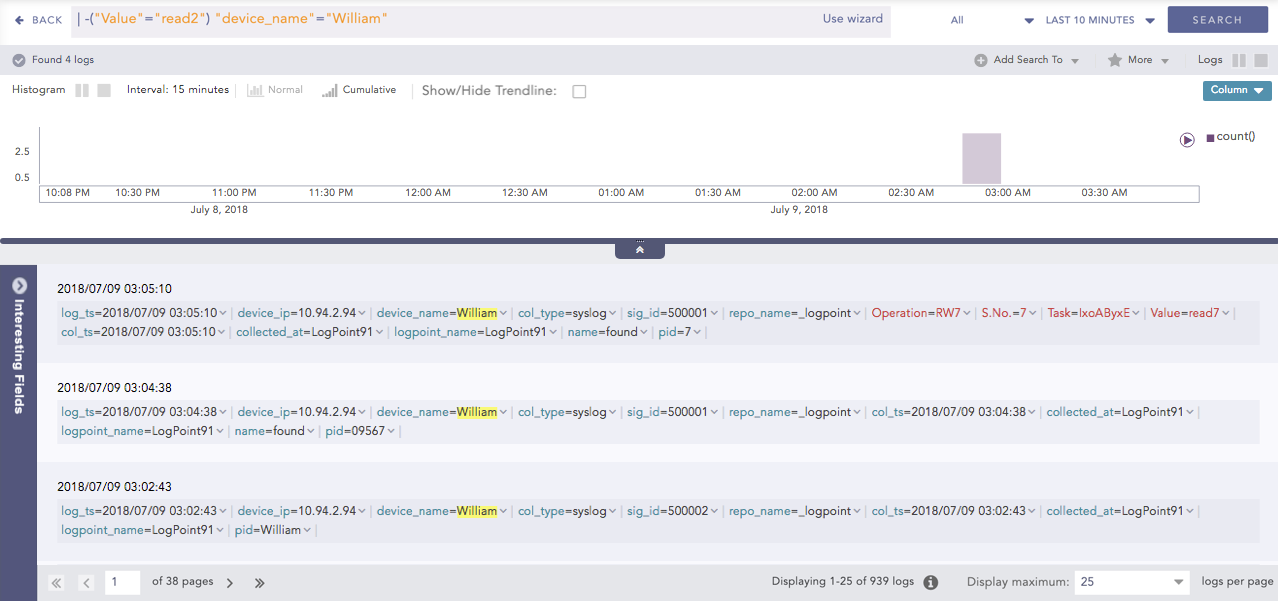Click the circled play icon beside count()
This screenshot has height=601, width=1278.
1187,140
